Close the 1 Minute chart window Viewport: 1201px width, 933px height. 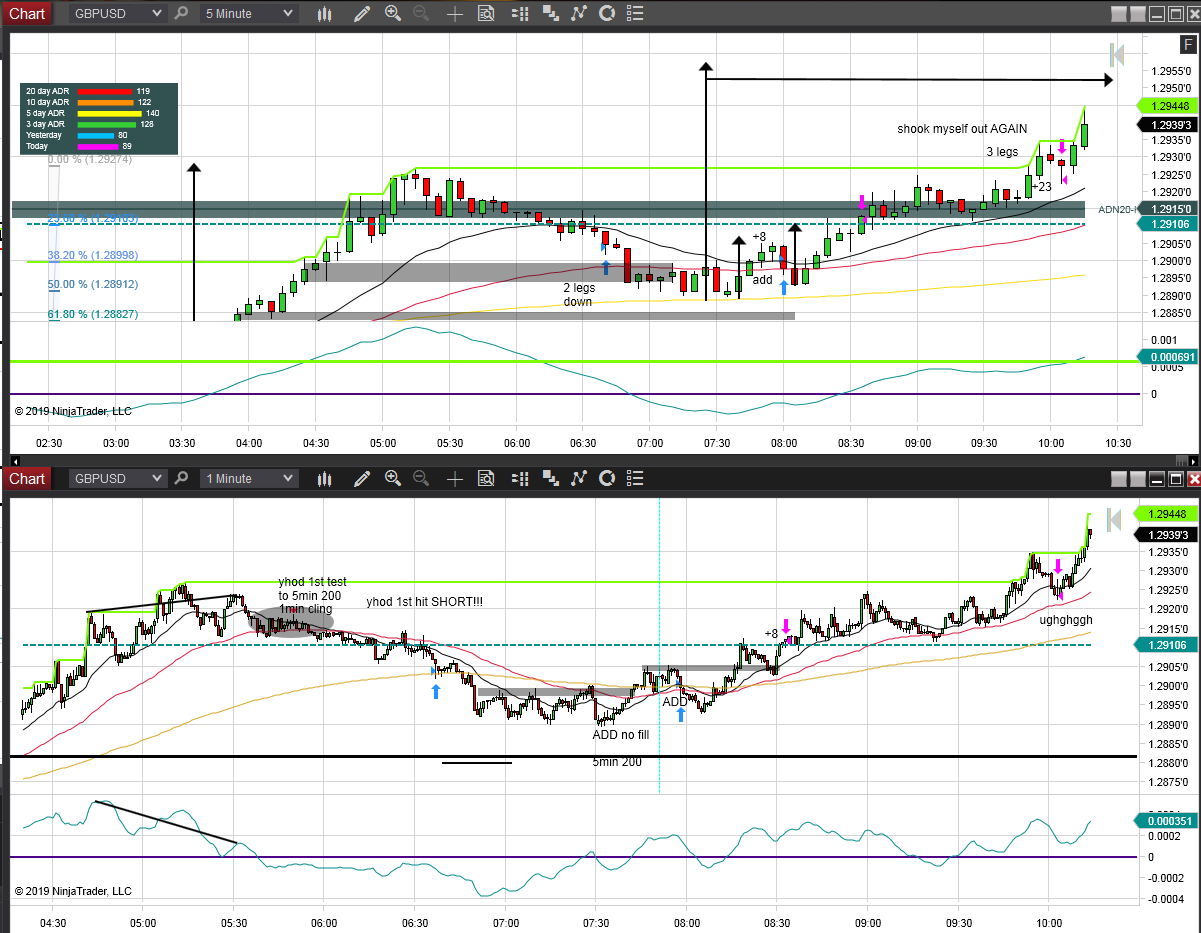[1192, 478]
